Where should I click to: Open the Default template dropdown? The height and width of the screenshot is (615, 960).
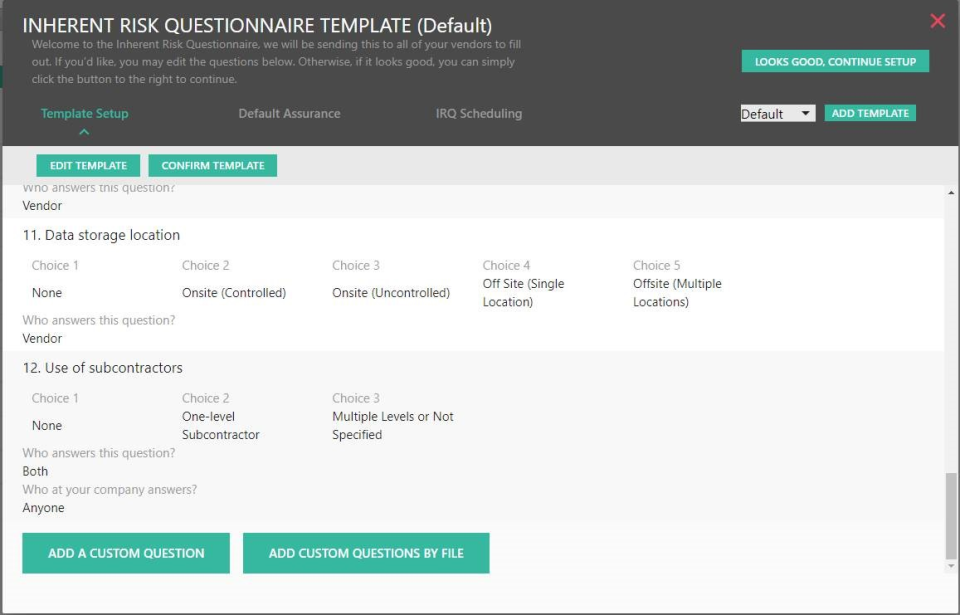click(x=775, y=113)
